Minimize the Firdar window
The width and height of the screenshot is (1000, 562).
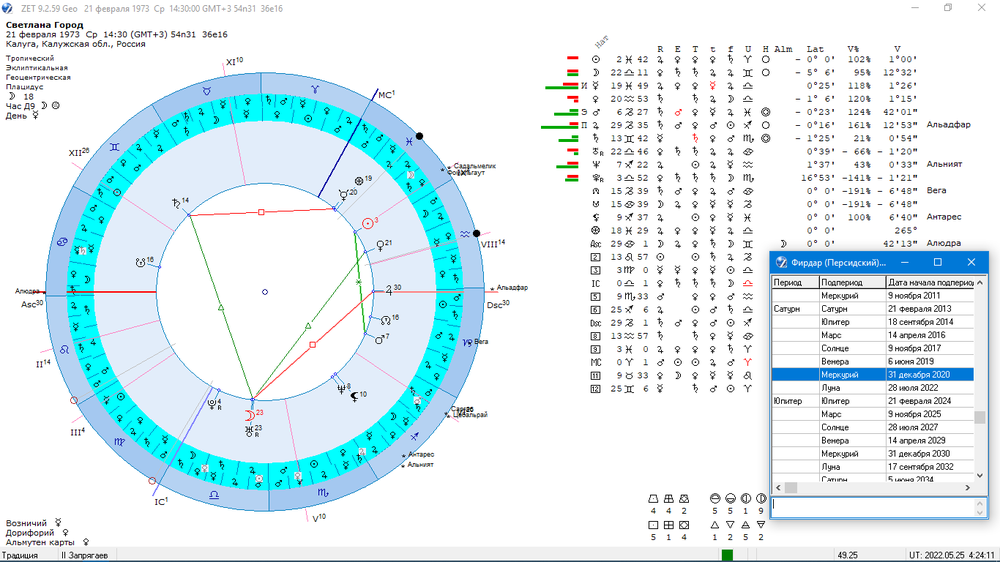coord(904,262)
